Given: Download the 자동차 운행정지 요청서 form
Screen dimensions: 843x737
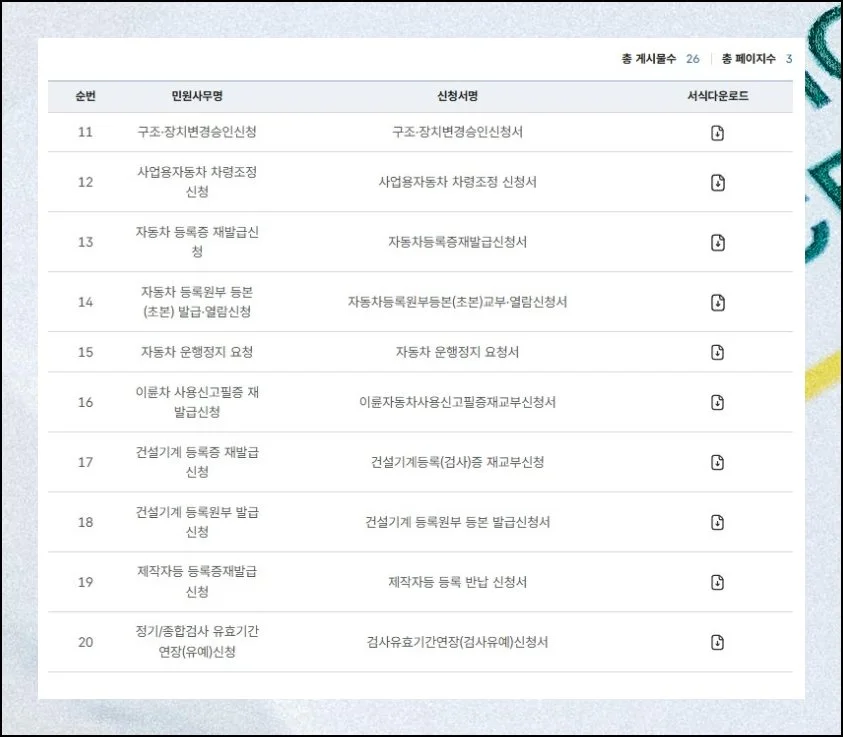Looking at the screenshot, I should click(x=717, y=352).
